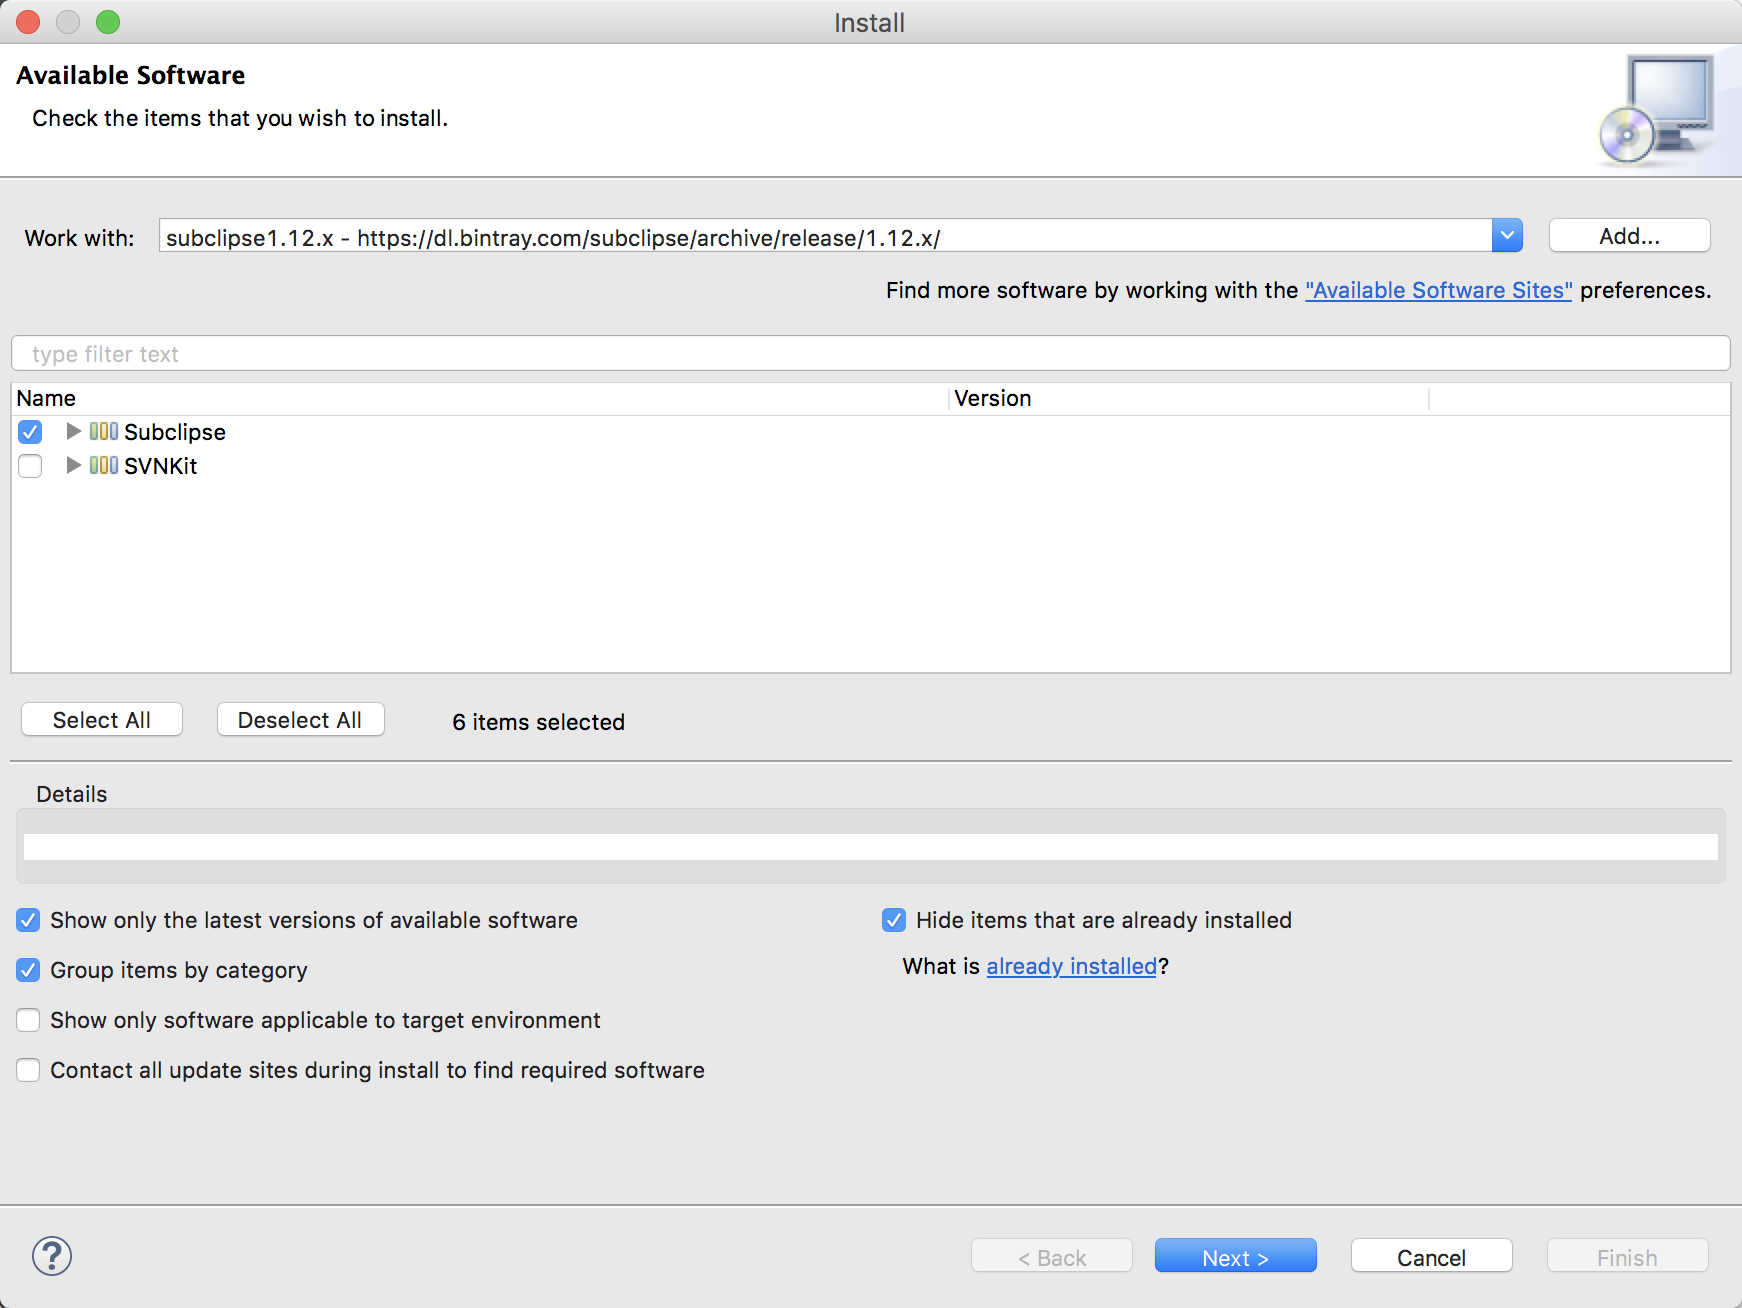Click the SVNKit category icon
This screenshot has width=1742, height=1308.
click(103, 466)
